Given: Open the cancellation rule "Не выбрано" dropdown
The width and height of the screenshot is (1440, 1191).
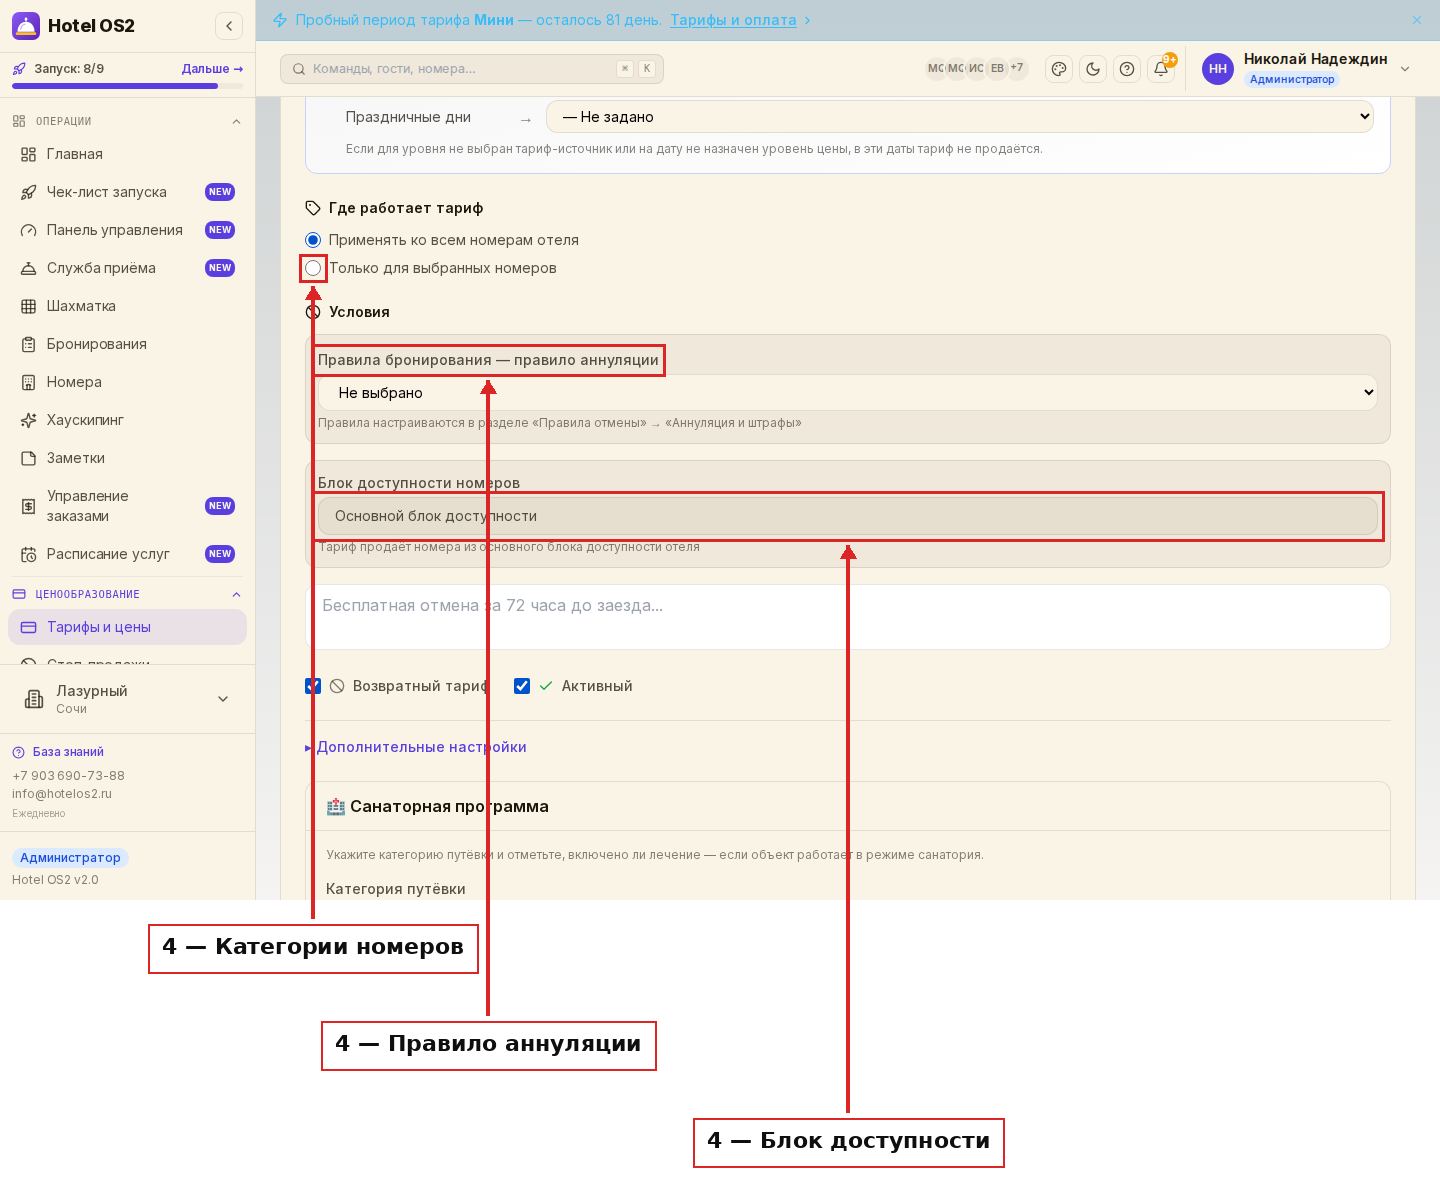Looking at the screenshot, I should point(847,393).
